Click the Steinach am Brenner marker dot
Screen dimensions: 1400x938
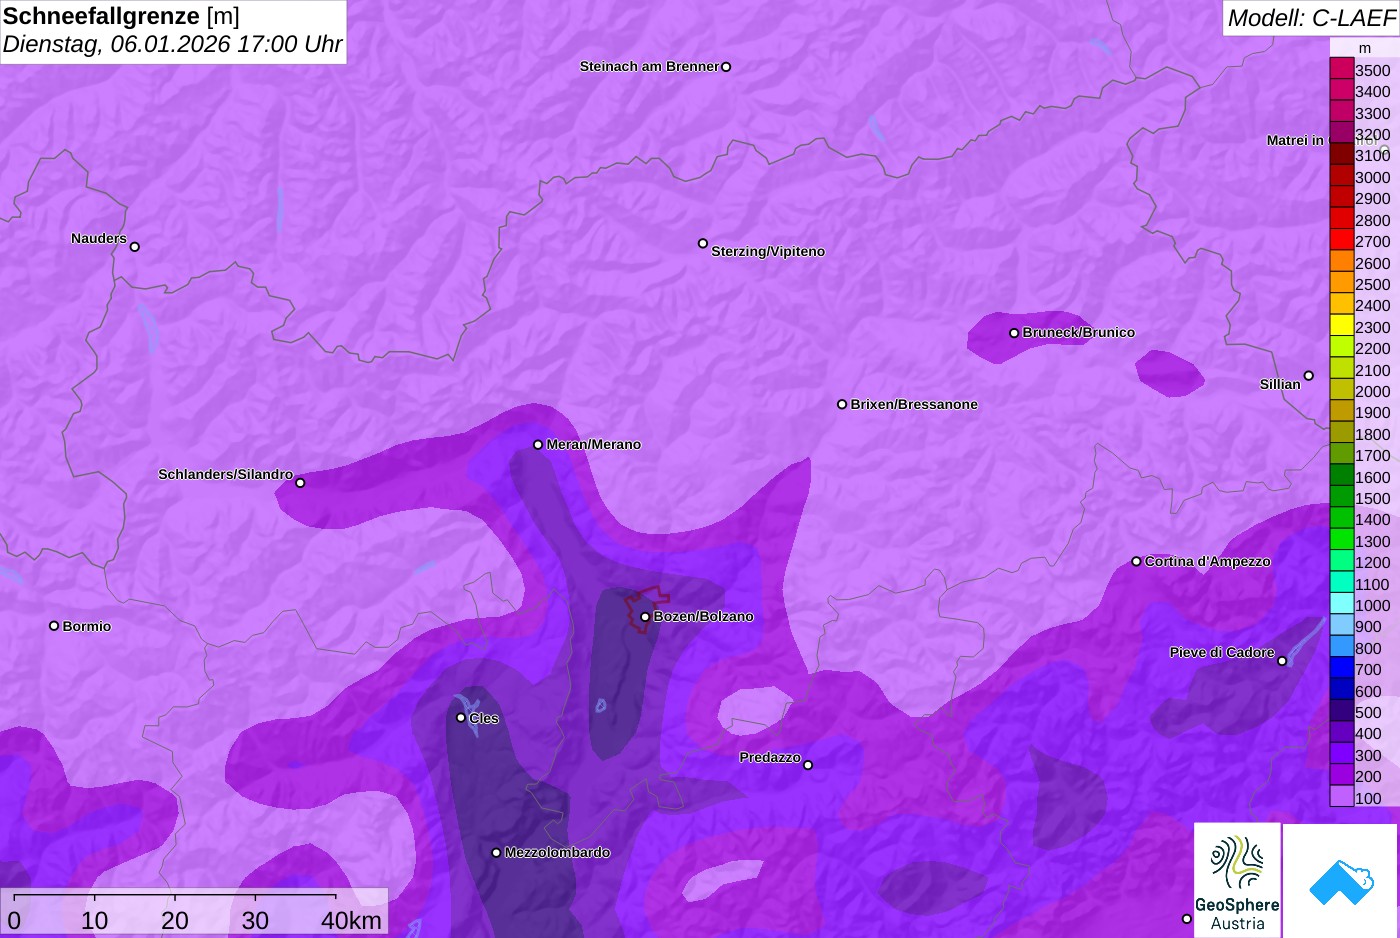(726, 67)
